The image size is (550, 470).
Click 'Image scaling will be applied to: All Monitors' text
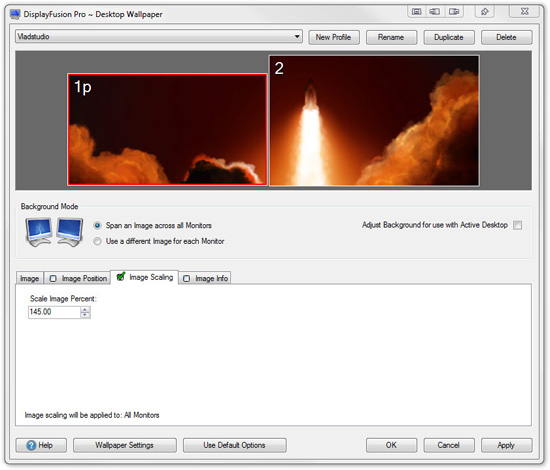92,415
